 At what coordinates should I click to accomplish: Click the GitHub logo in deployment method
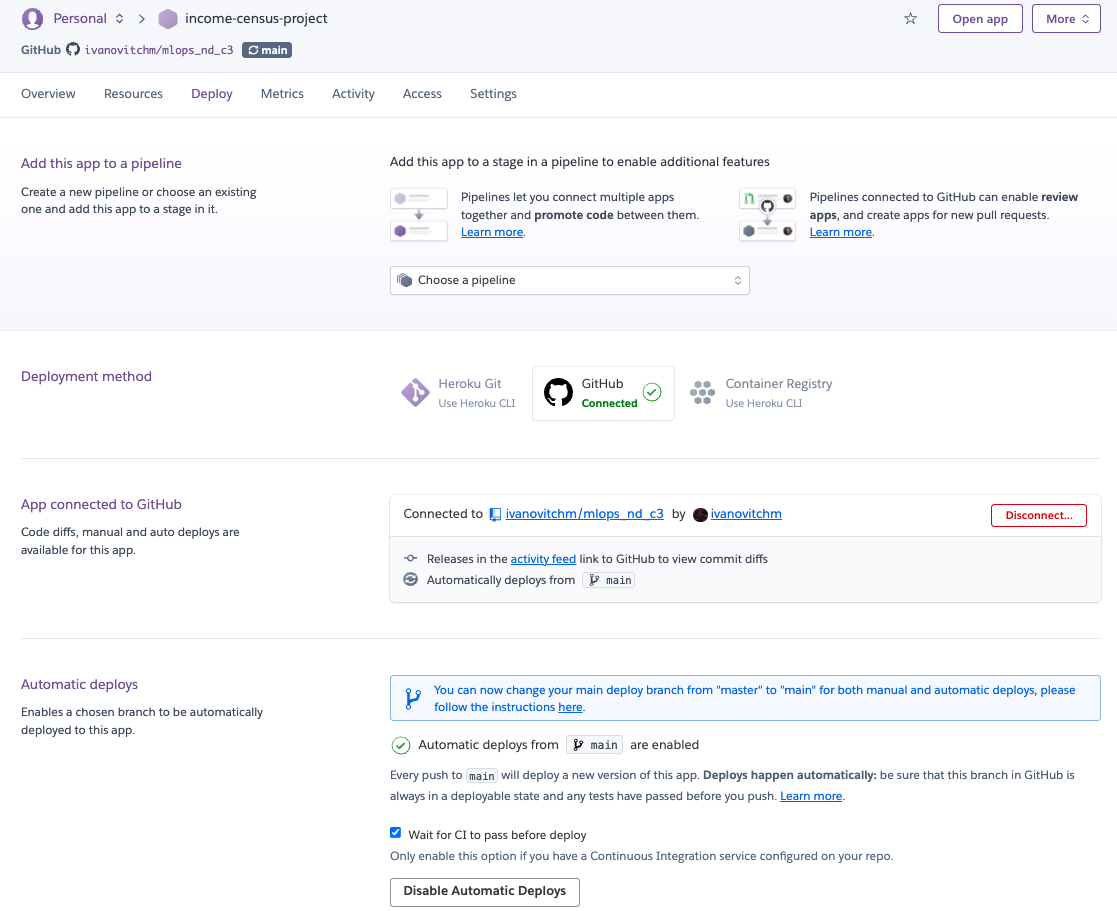558,392
